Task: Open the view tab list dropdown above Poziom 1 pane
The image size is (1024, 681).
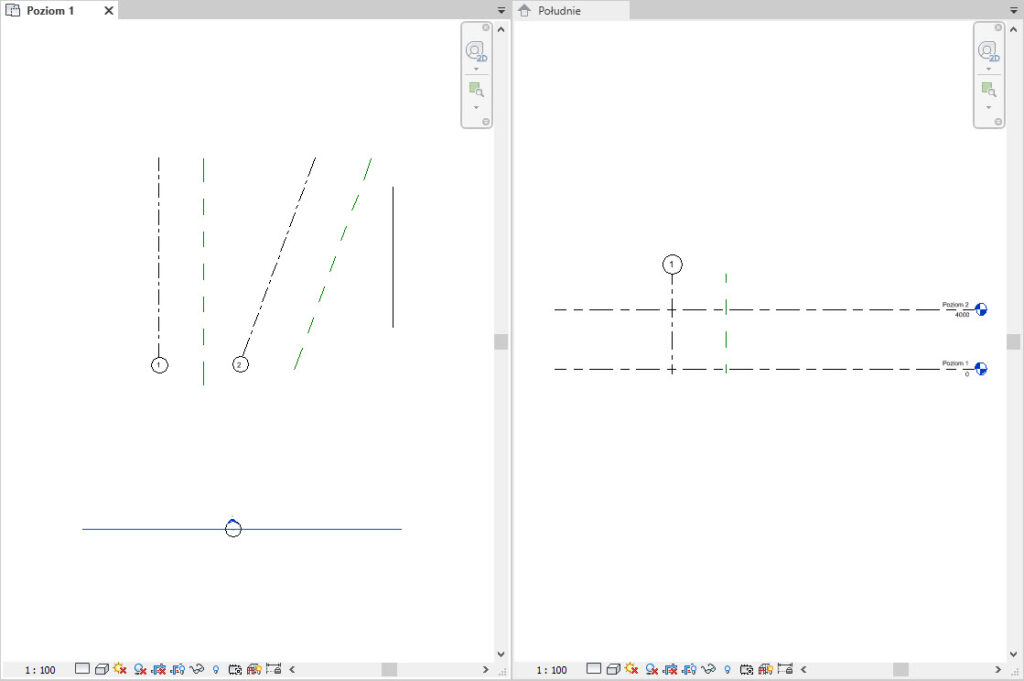Action: (502, 10)
